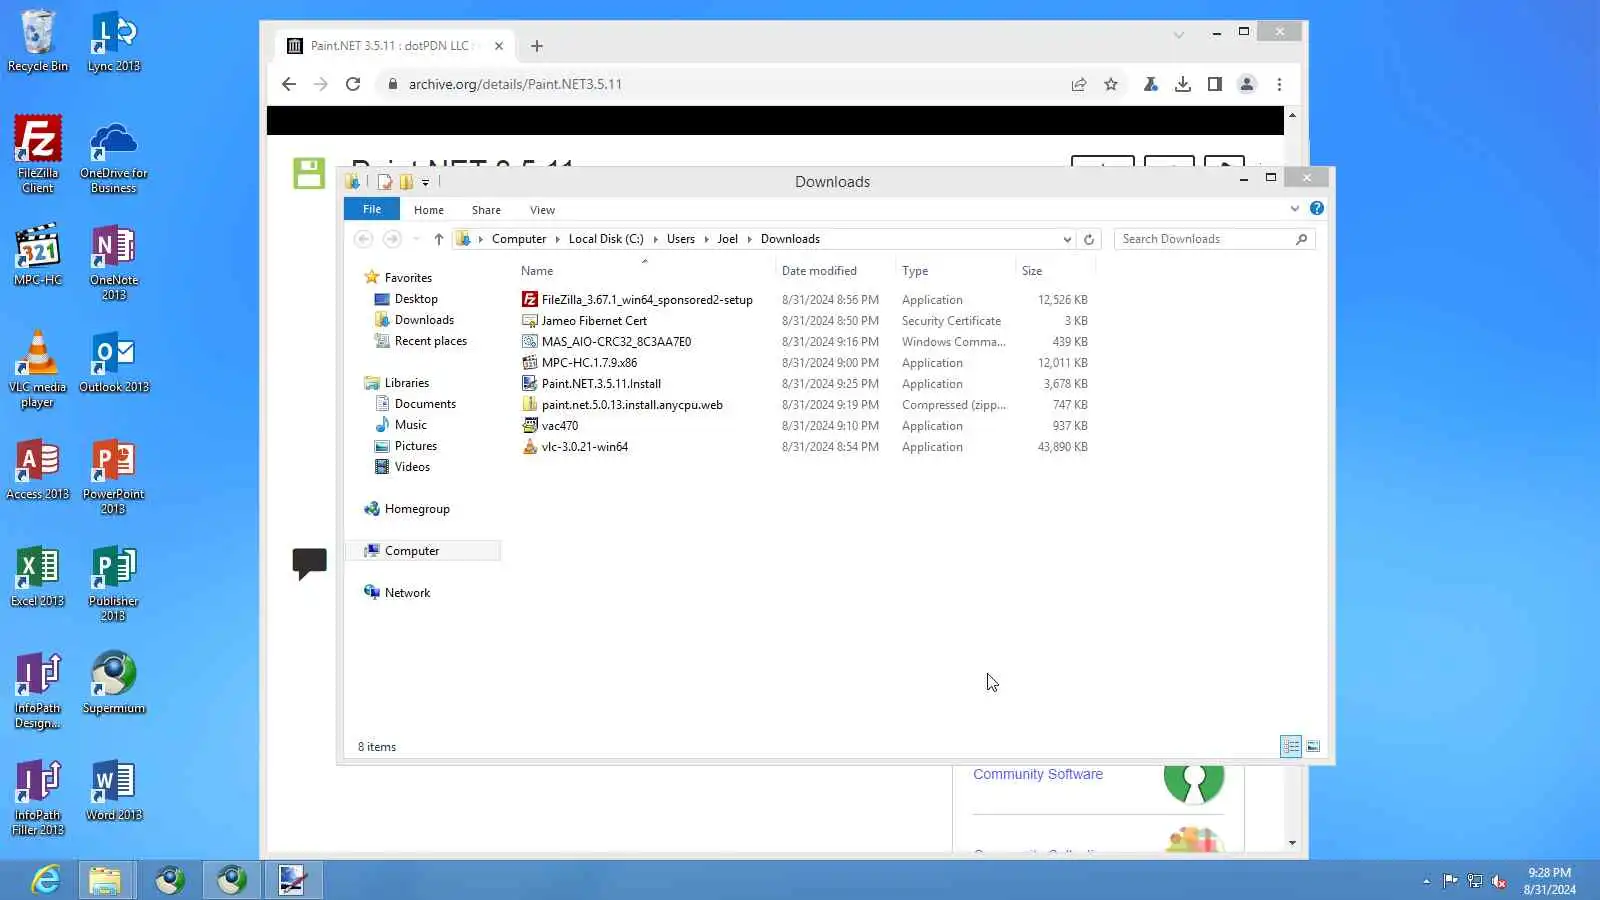Click the browser's reload page icon
Image resolution: width=1600 pixels, height=900 pixels.
353,84
